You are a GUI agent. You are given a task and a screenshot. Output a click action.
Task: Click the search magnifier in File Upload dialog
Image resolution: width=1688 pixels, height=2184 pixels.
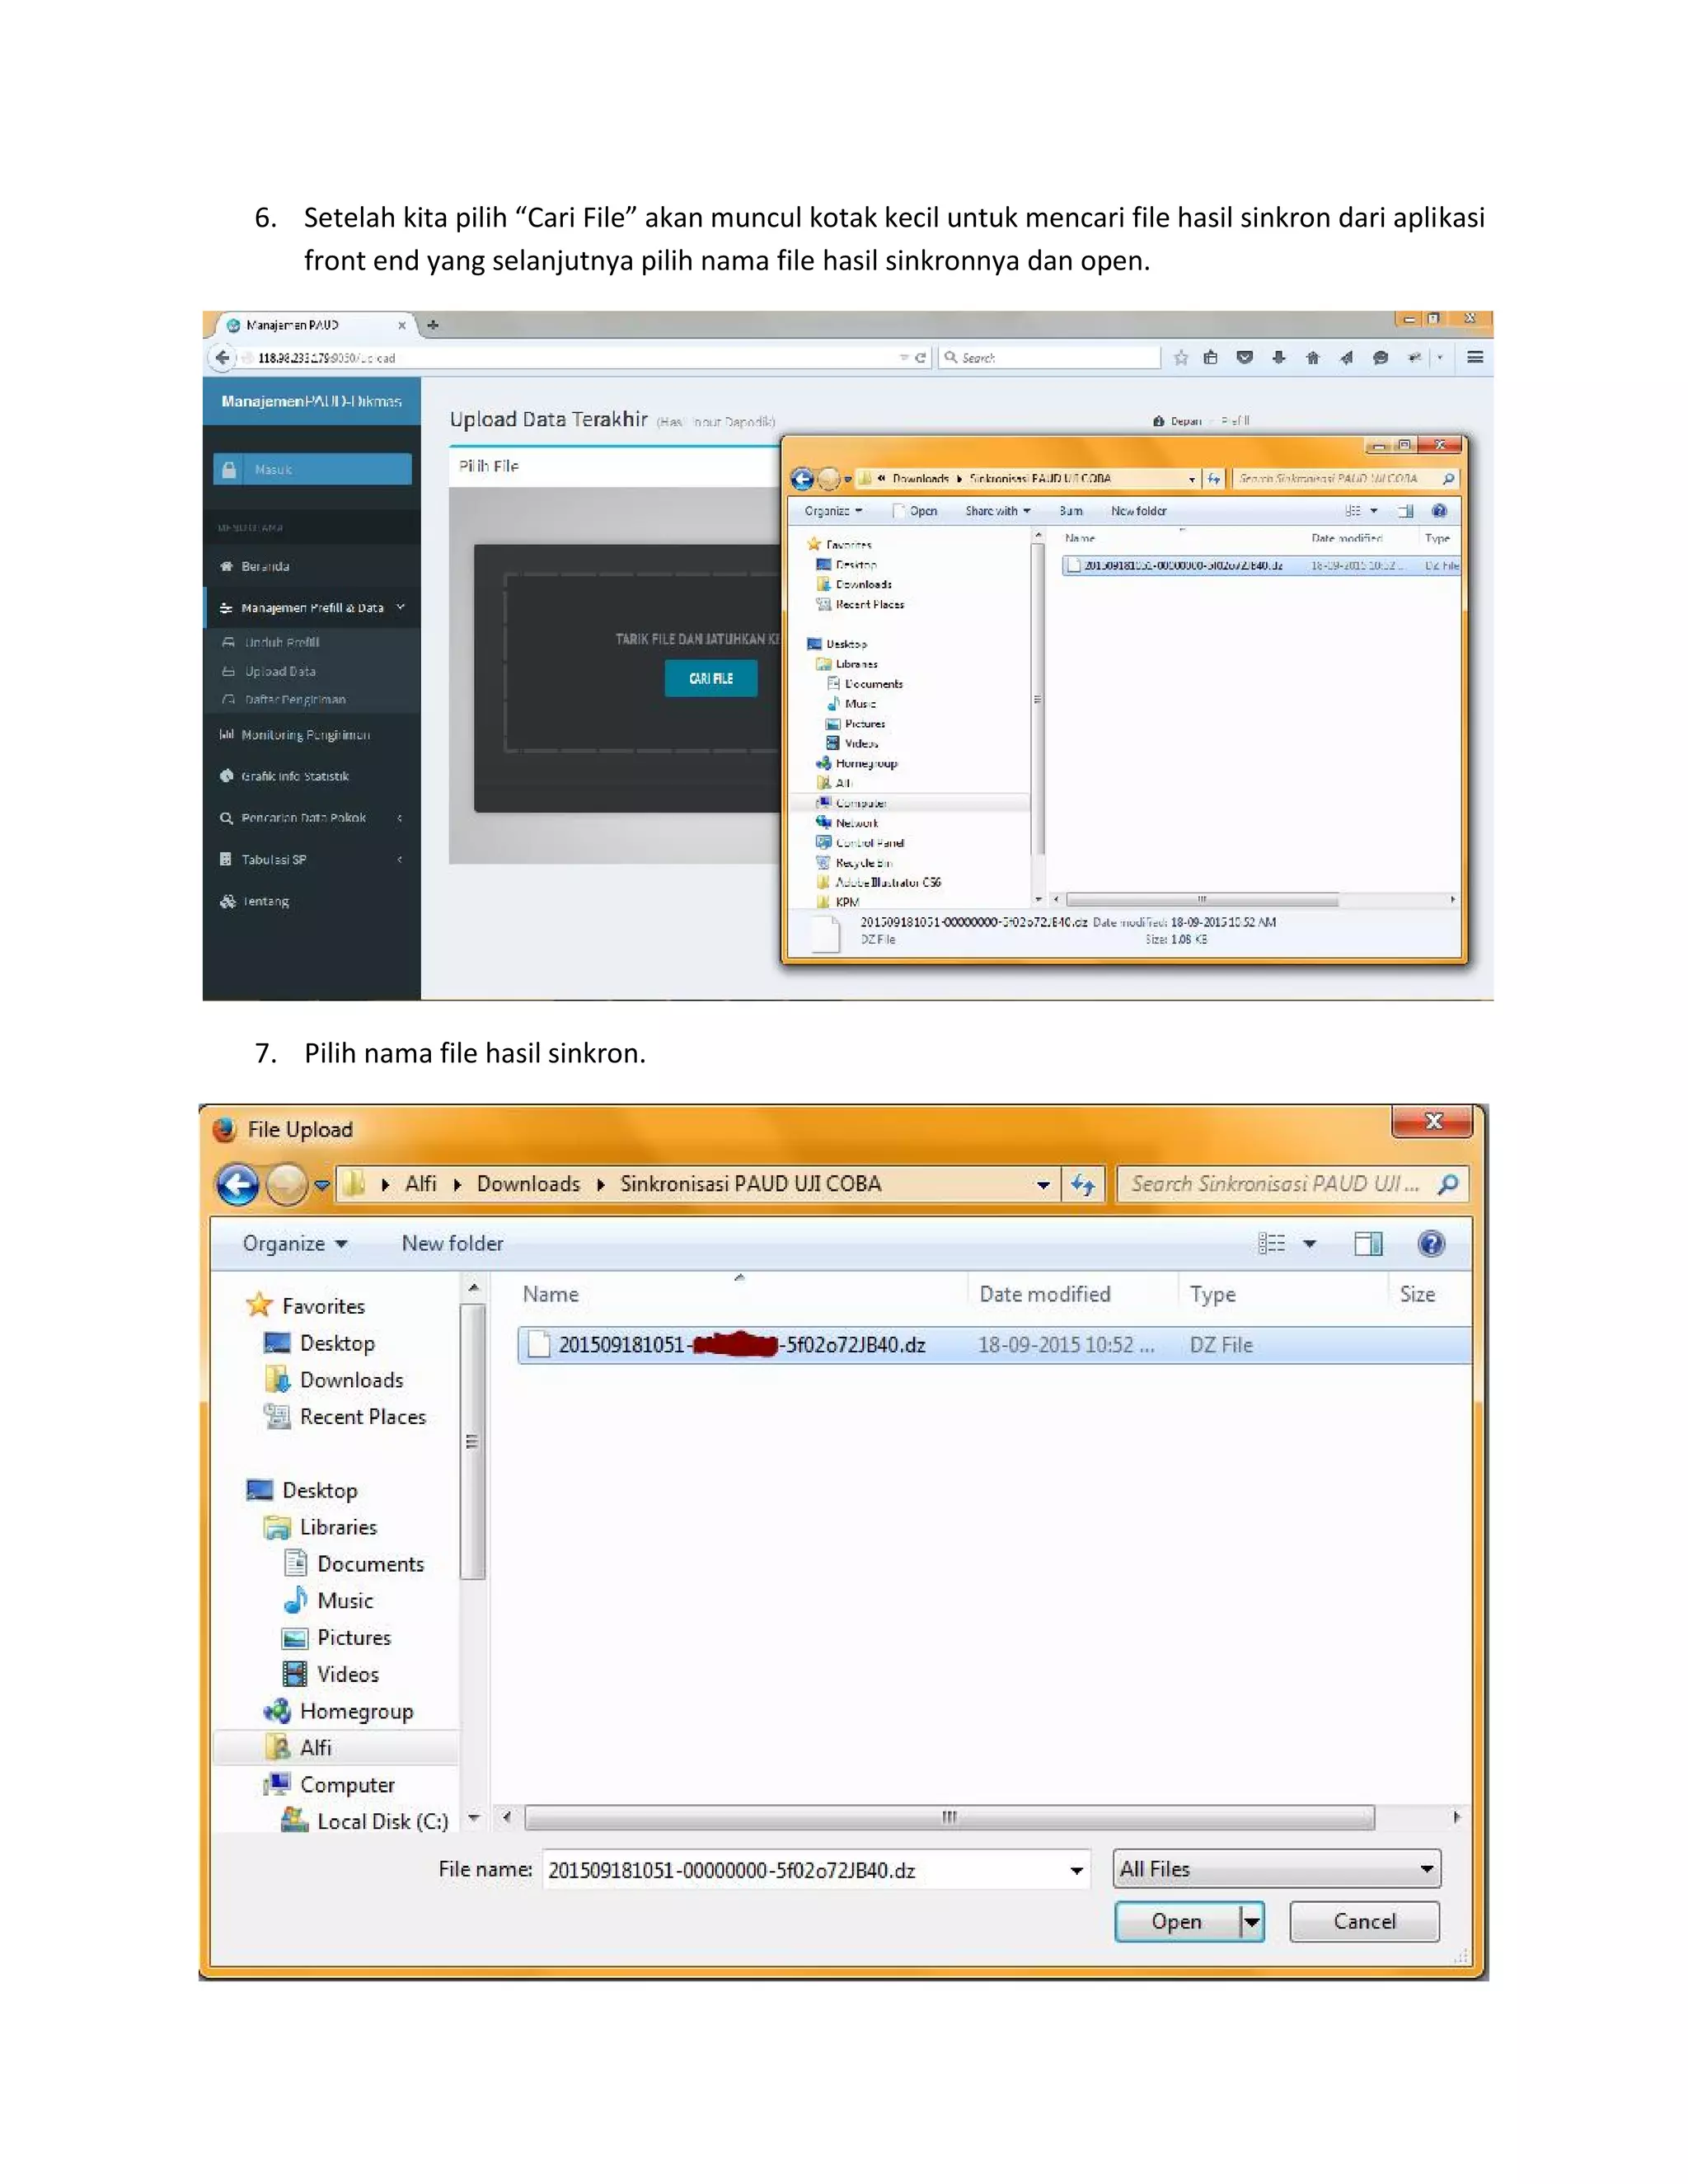[x=1447, y=1184]
